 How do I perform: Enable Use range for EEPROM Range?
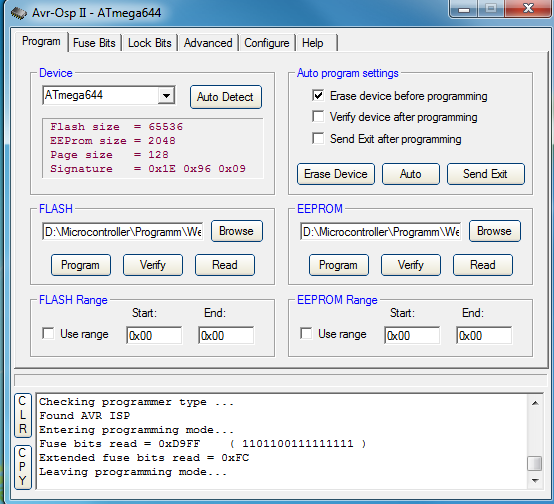click(x=306, y=333)
